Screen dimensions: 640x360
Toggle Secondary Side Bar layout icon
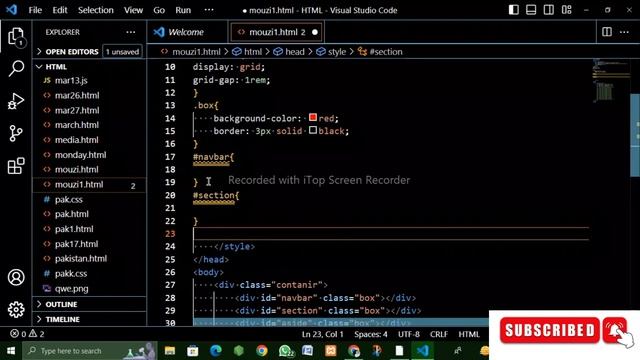point(549,10)
